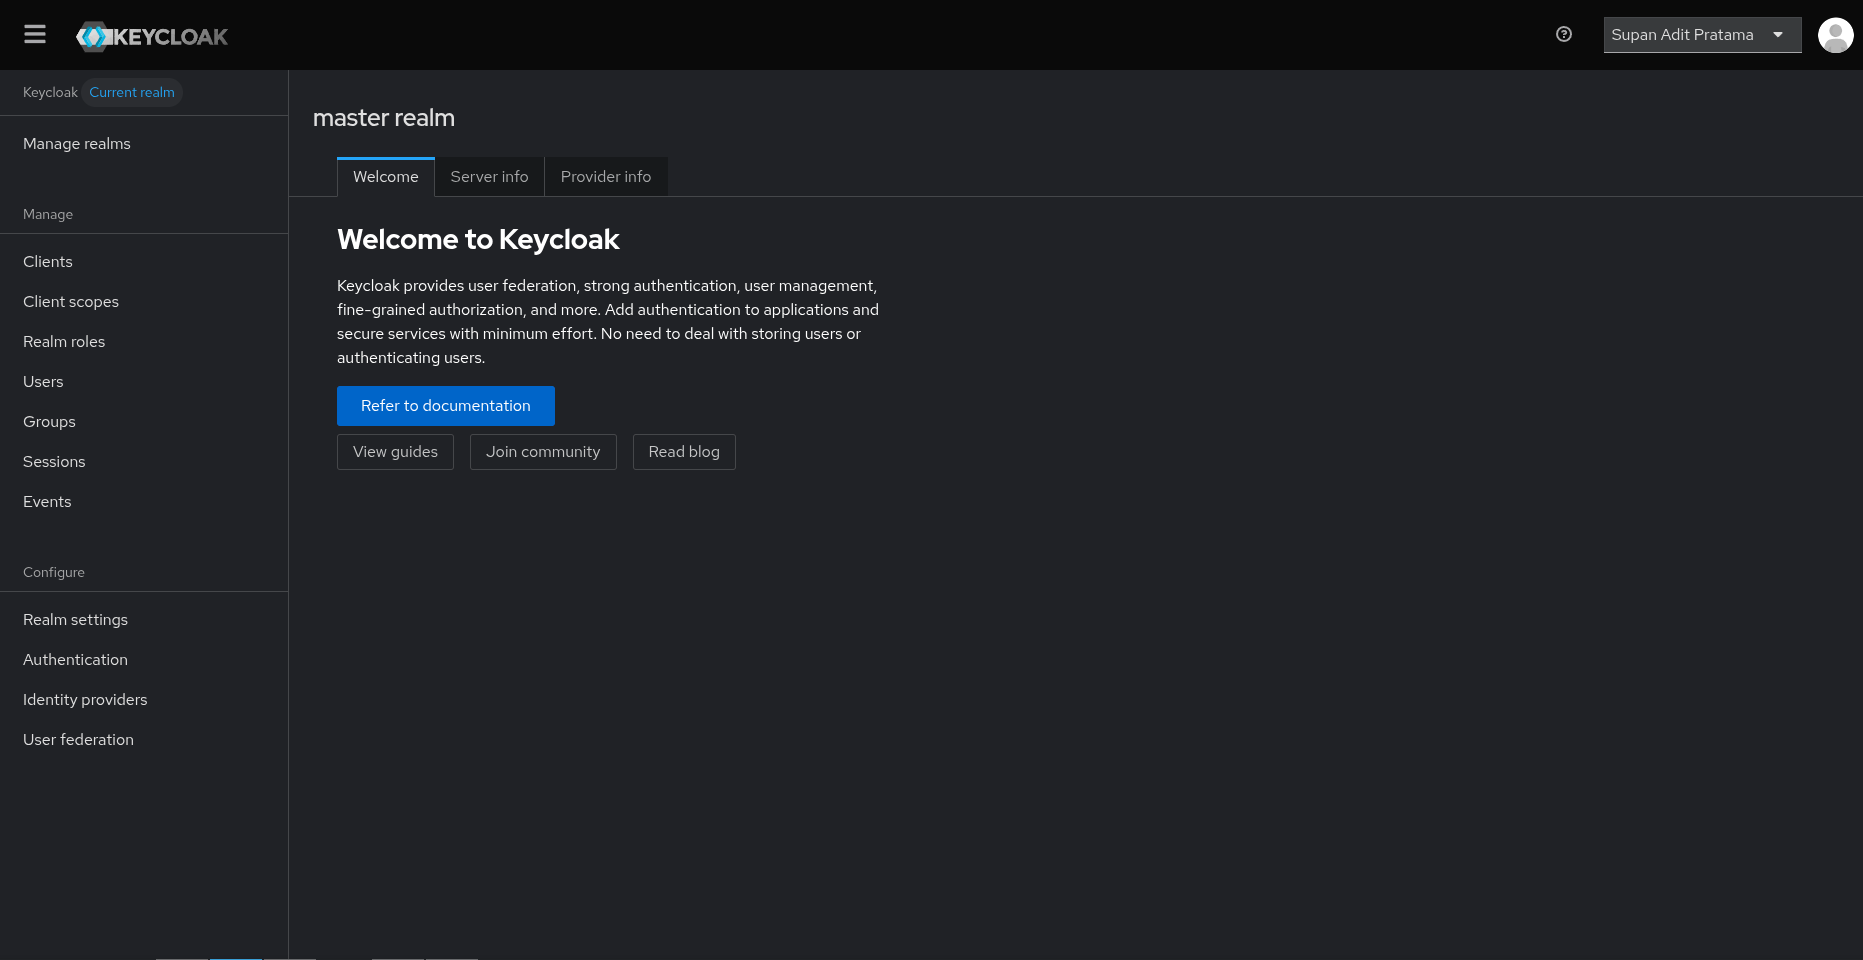
Task: Click the Keycloak realm name label
Action: [50, 92]
